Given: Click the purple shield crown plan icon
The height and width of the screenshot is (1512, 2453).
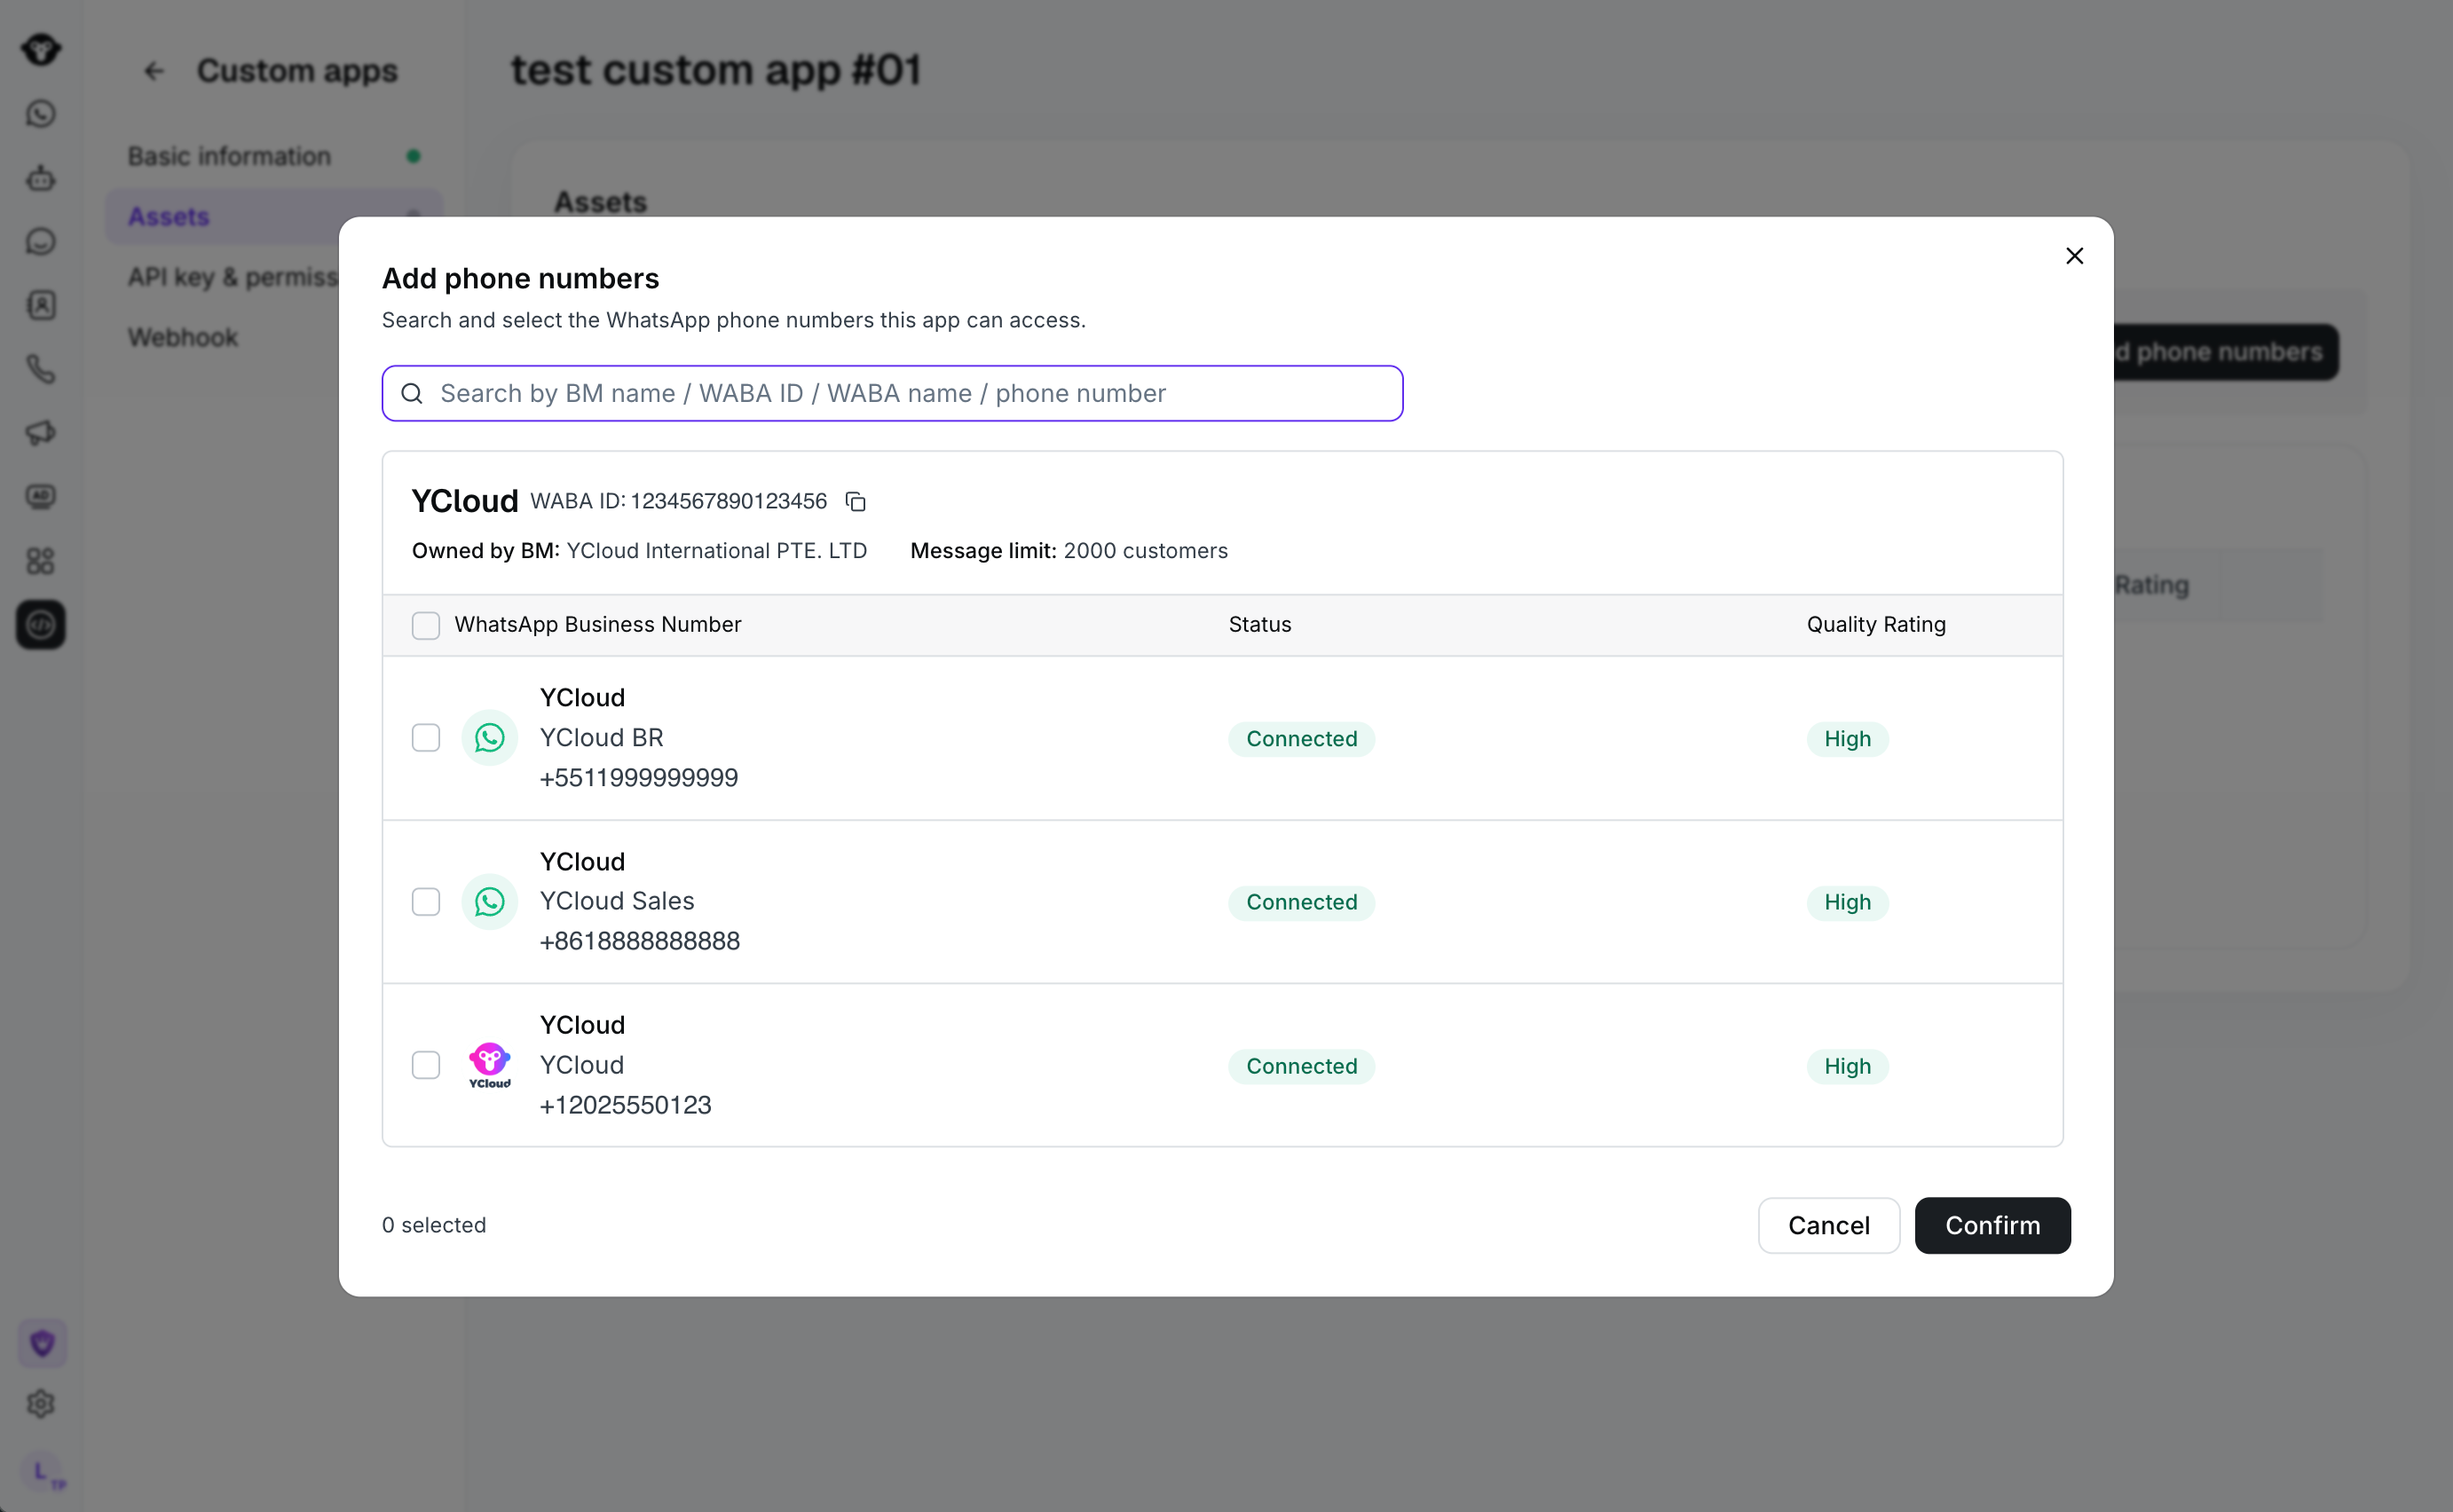Looking at the screenshot, I should click(42, 1343).
